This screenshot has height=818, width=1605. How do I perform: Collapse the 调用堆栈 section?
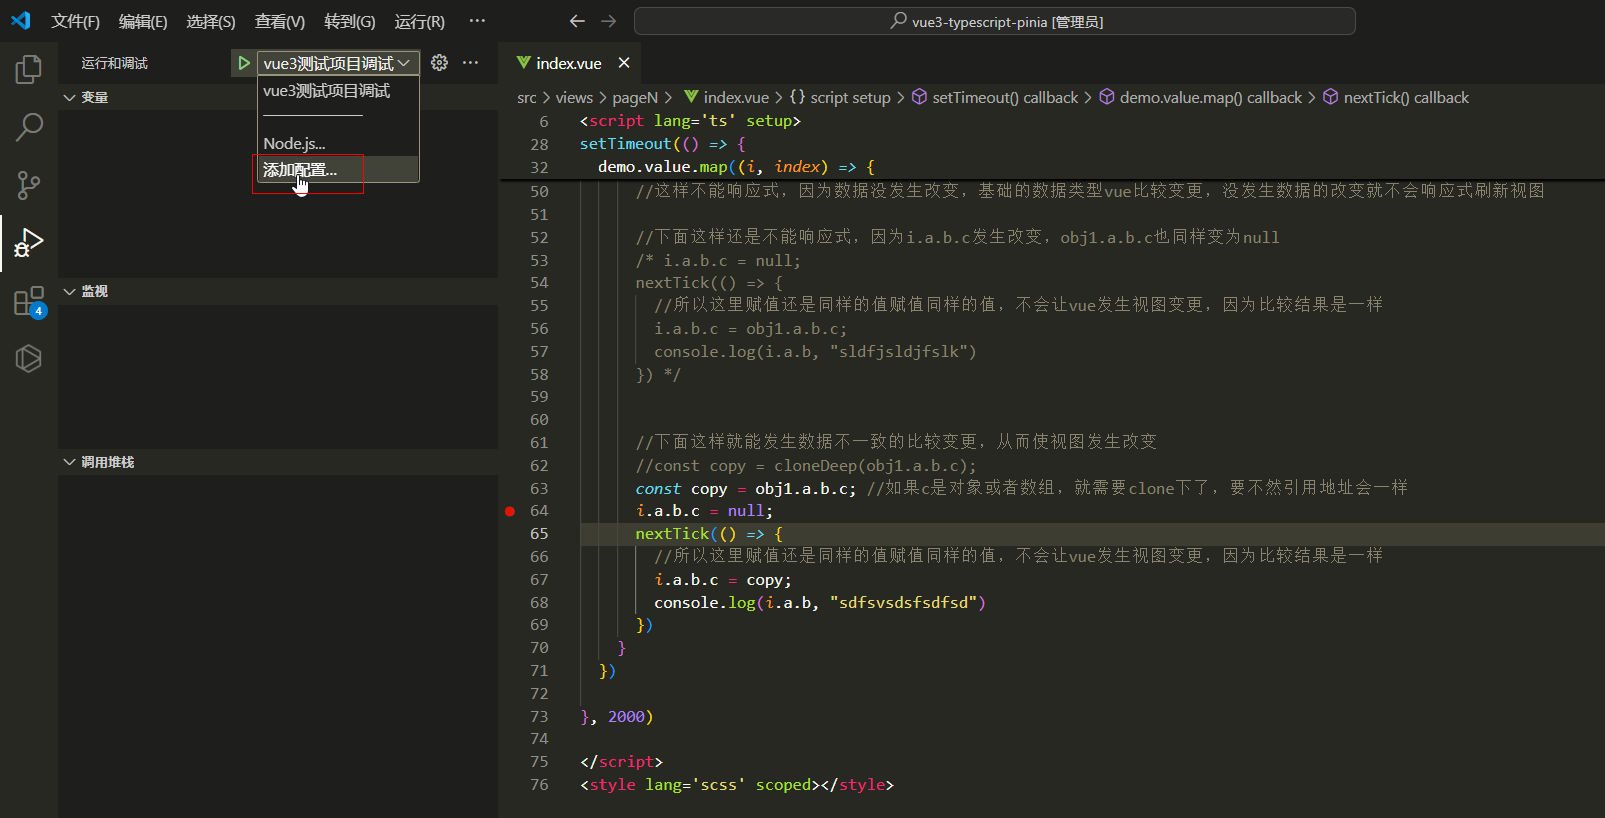tap(278, 462)
